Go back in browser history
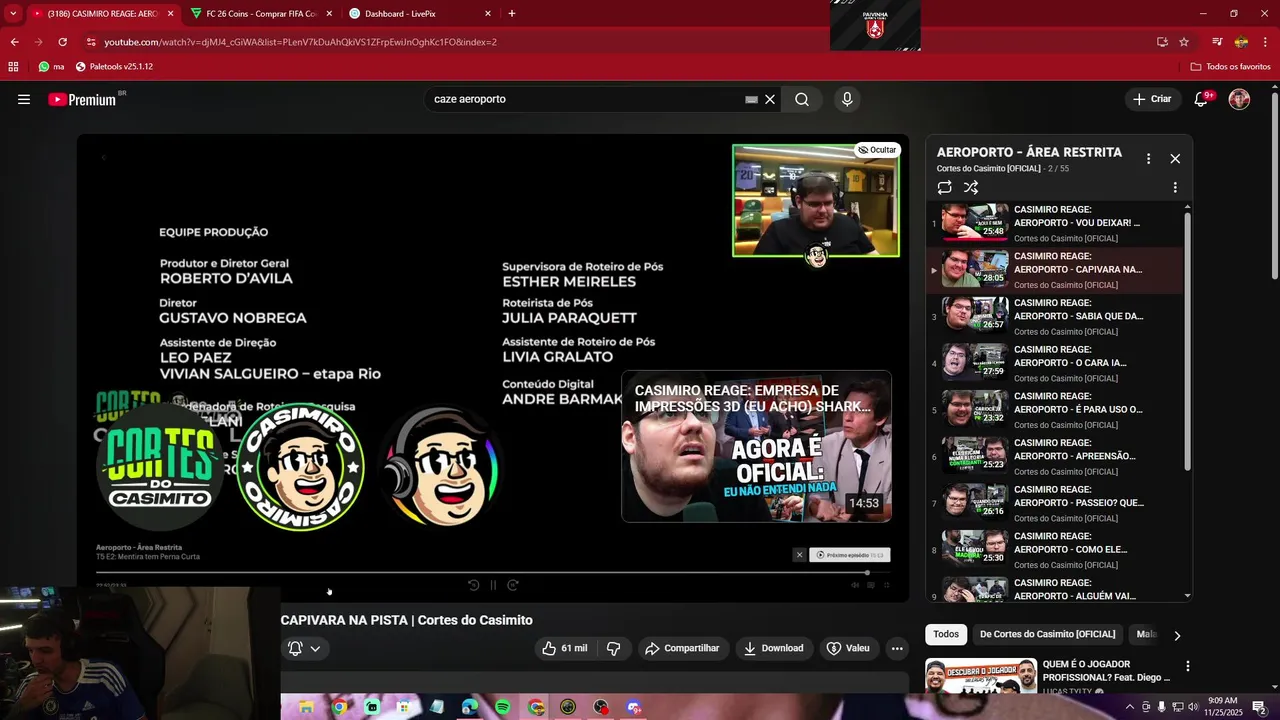The height and width of the screenshot is (720, 1280). (x=14, y=42)
